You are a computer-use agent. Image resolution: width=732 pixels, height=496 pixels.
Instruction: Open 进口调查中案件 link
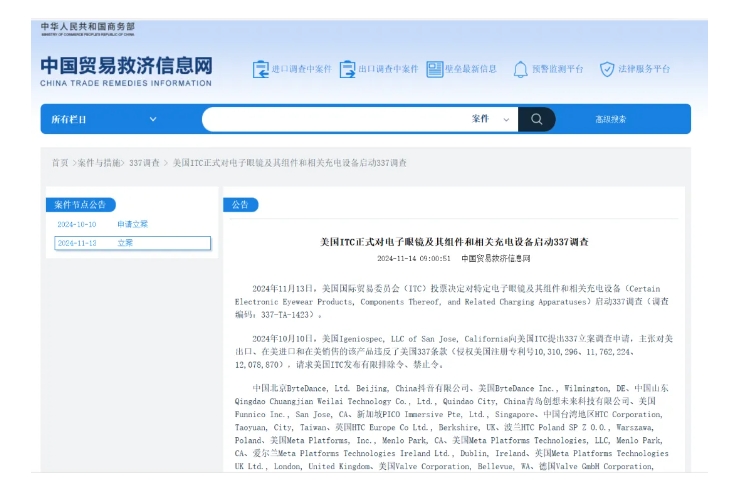coord(302,69)
